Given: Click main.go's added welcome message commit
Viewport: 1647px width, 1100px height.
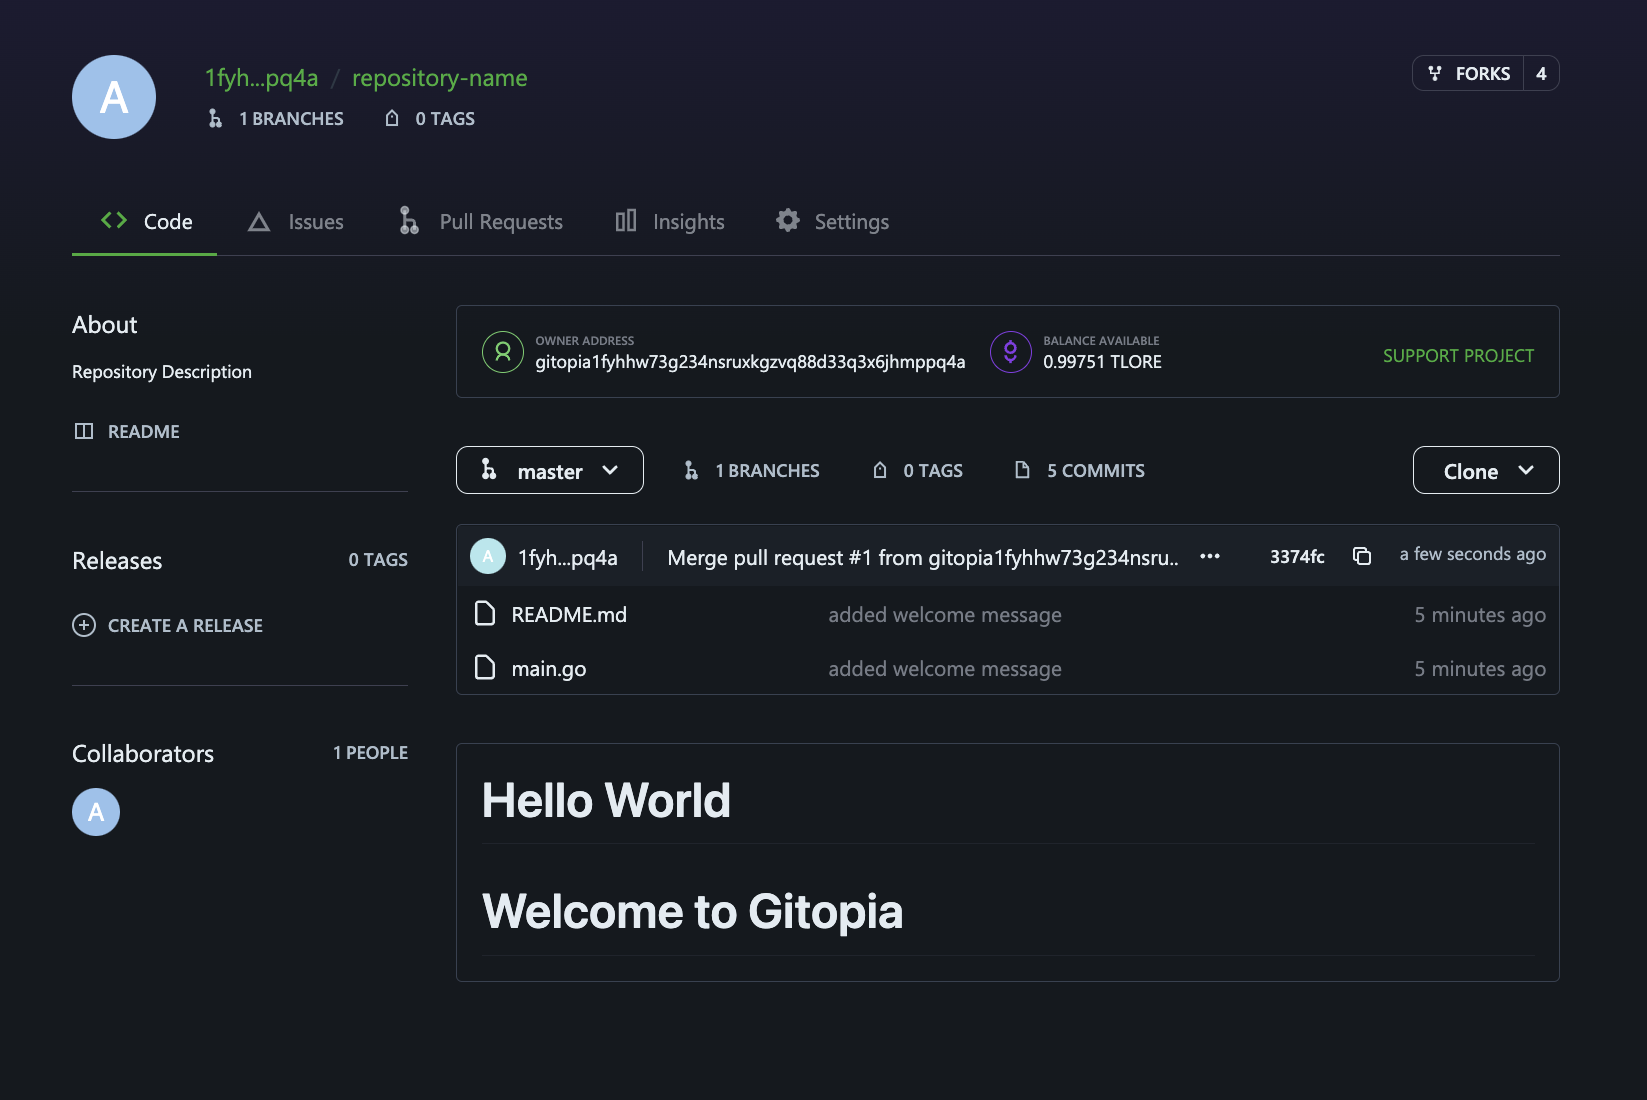Looking at the screenshot, I should pos(945,669).
